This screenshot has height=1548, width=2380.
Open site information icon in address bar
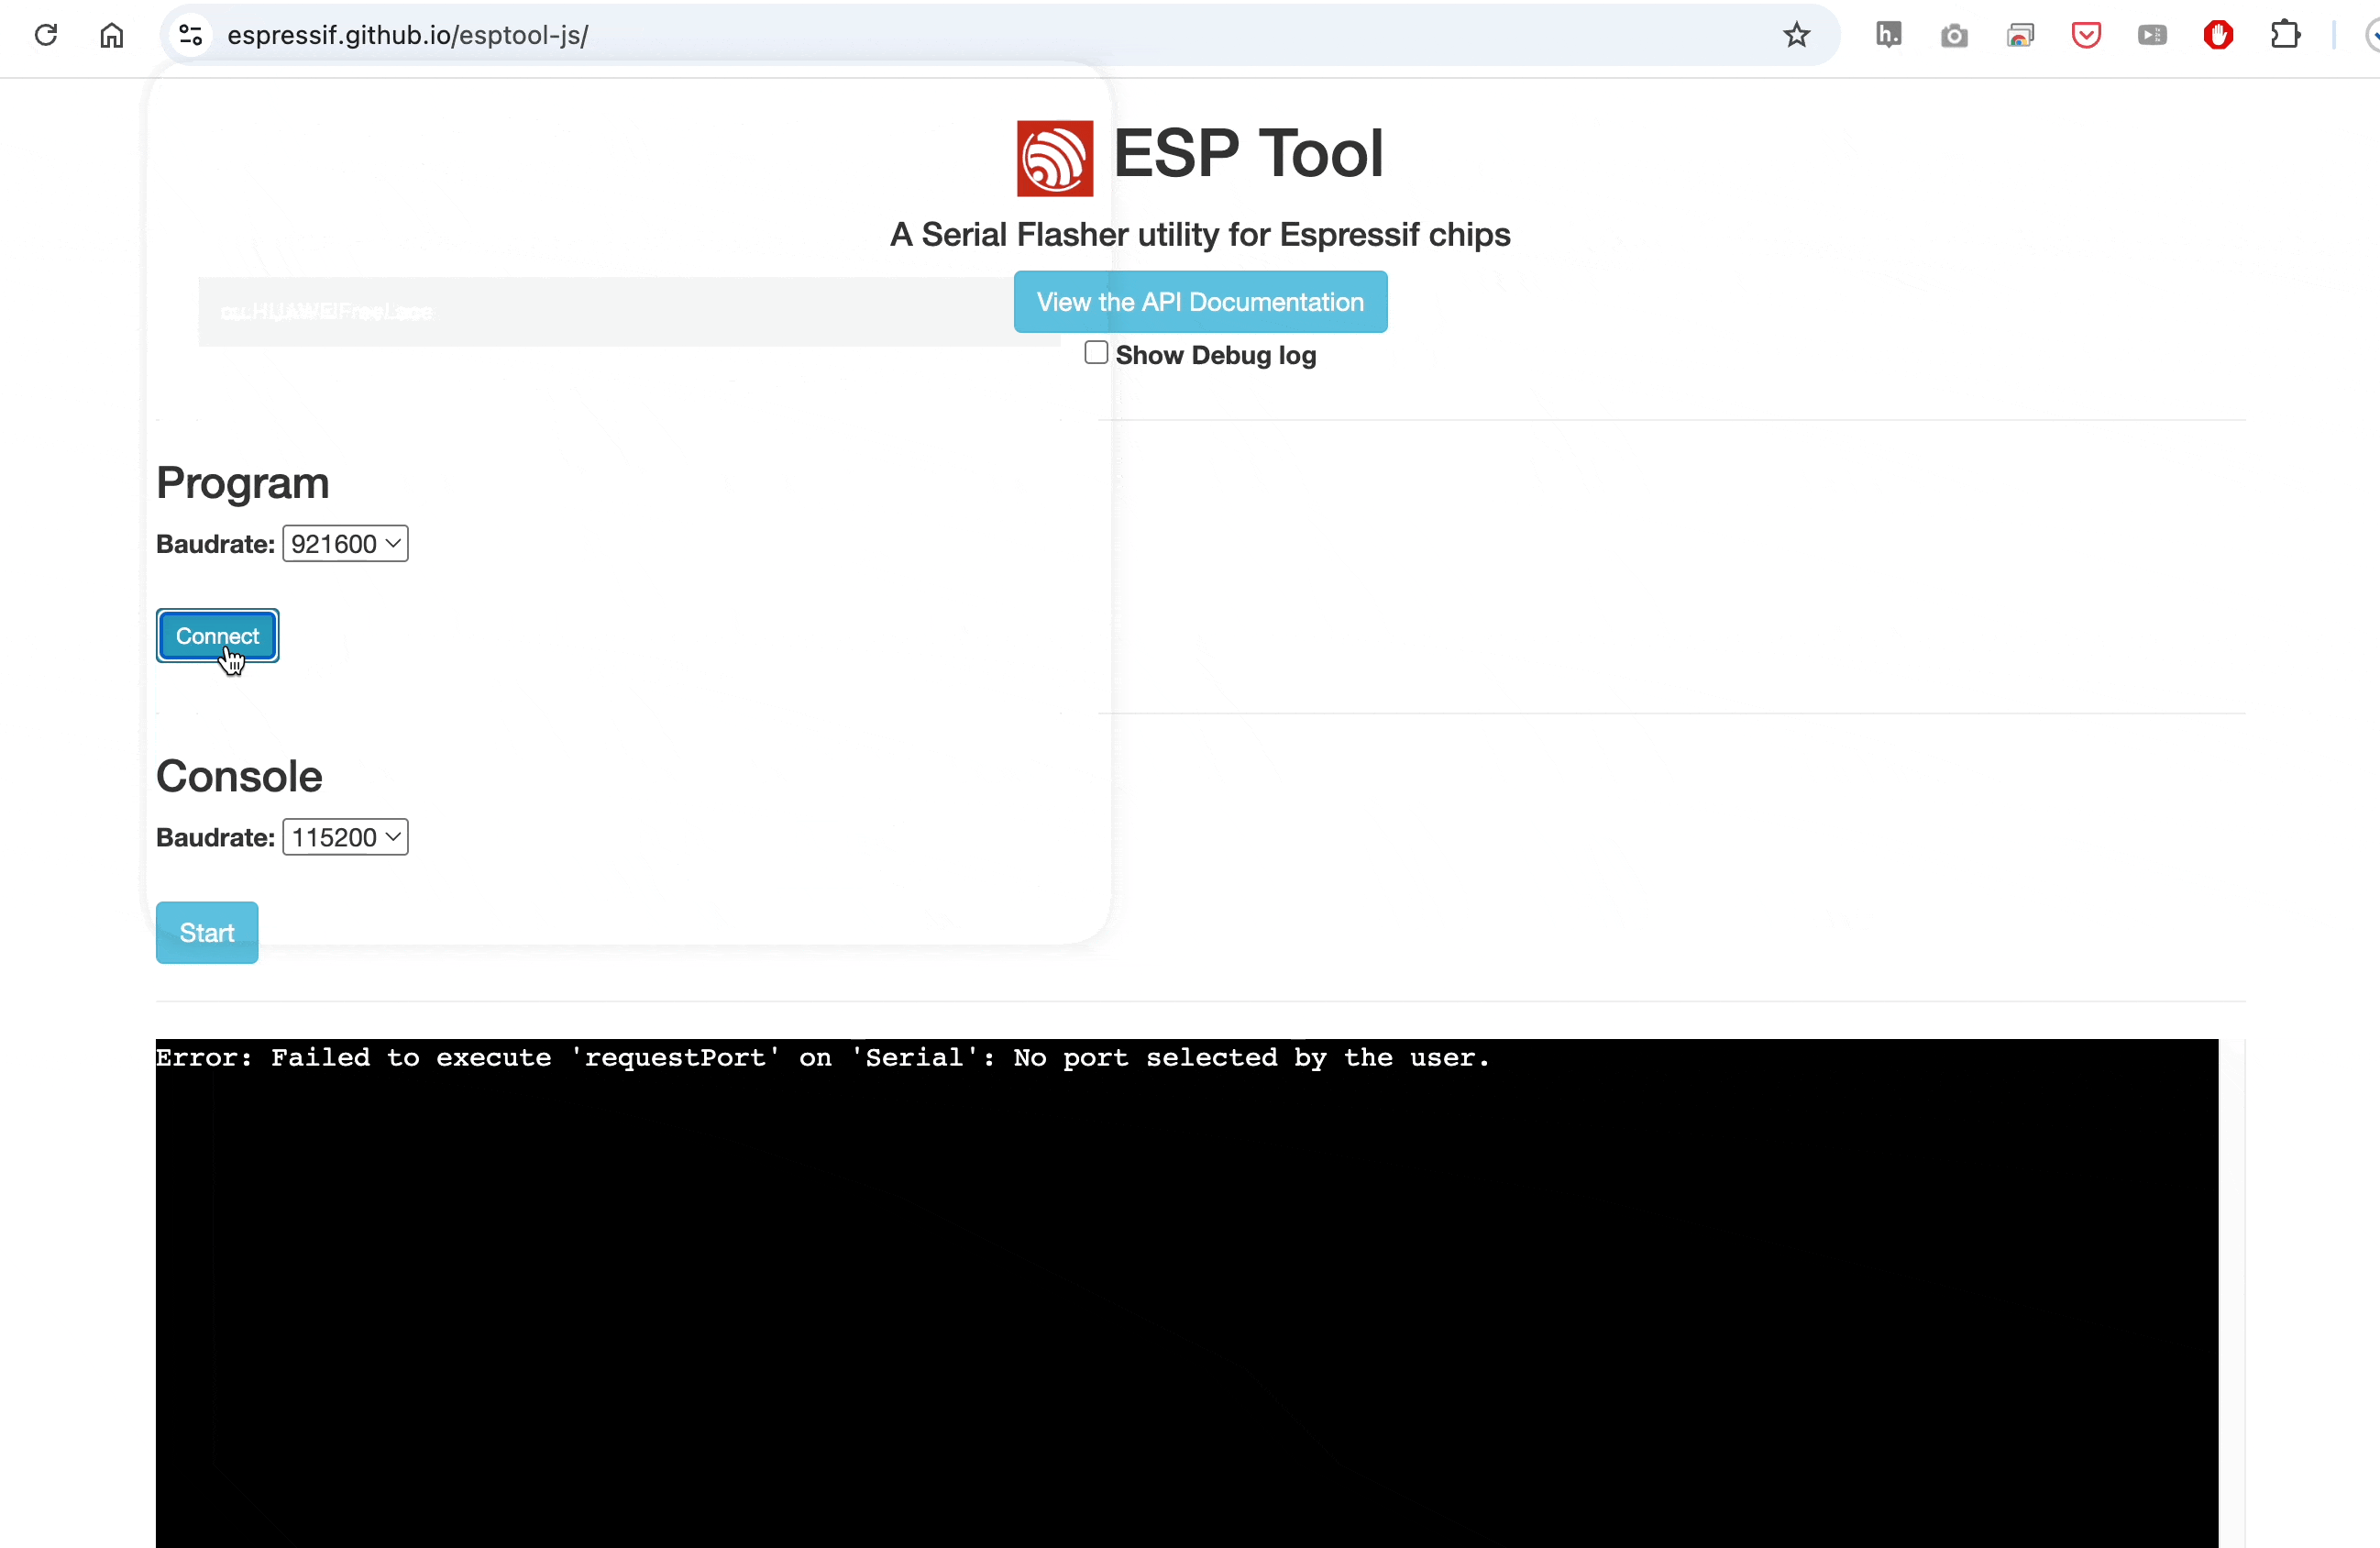(190, 35)
